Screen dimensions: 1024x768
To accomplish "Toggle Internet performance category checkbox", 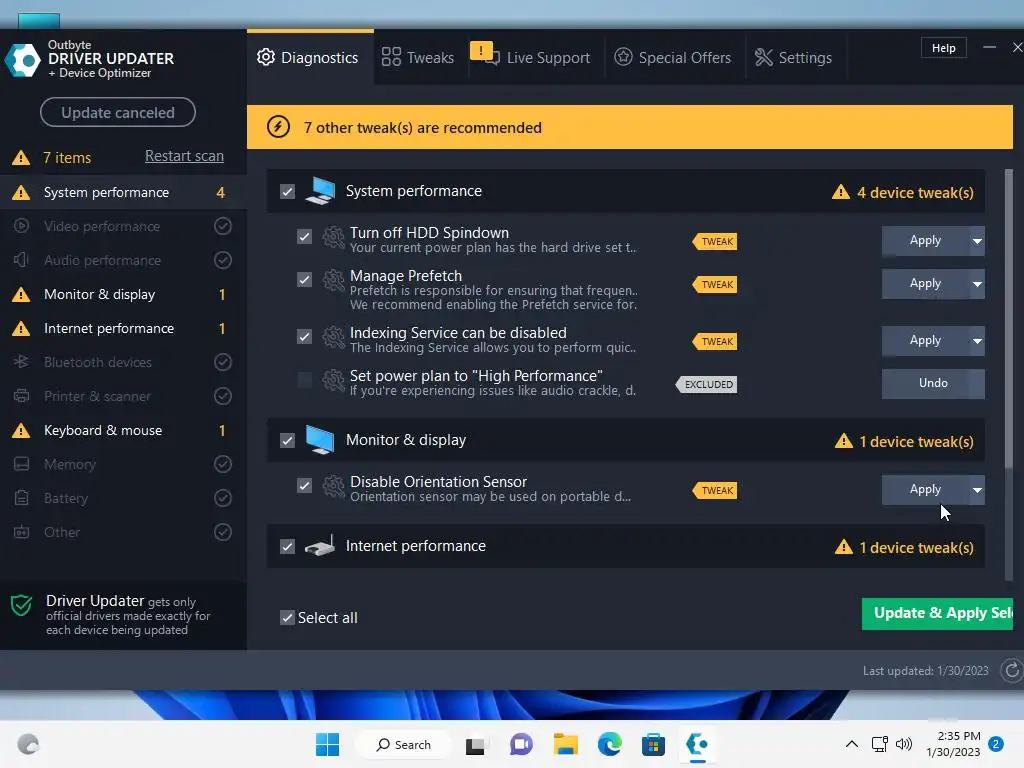I will point(287,546).
